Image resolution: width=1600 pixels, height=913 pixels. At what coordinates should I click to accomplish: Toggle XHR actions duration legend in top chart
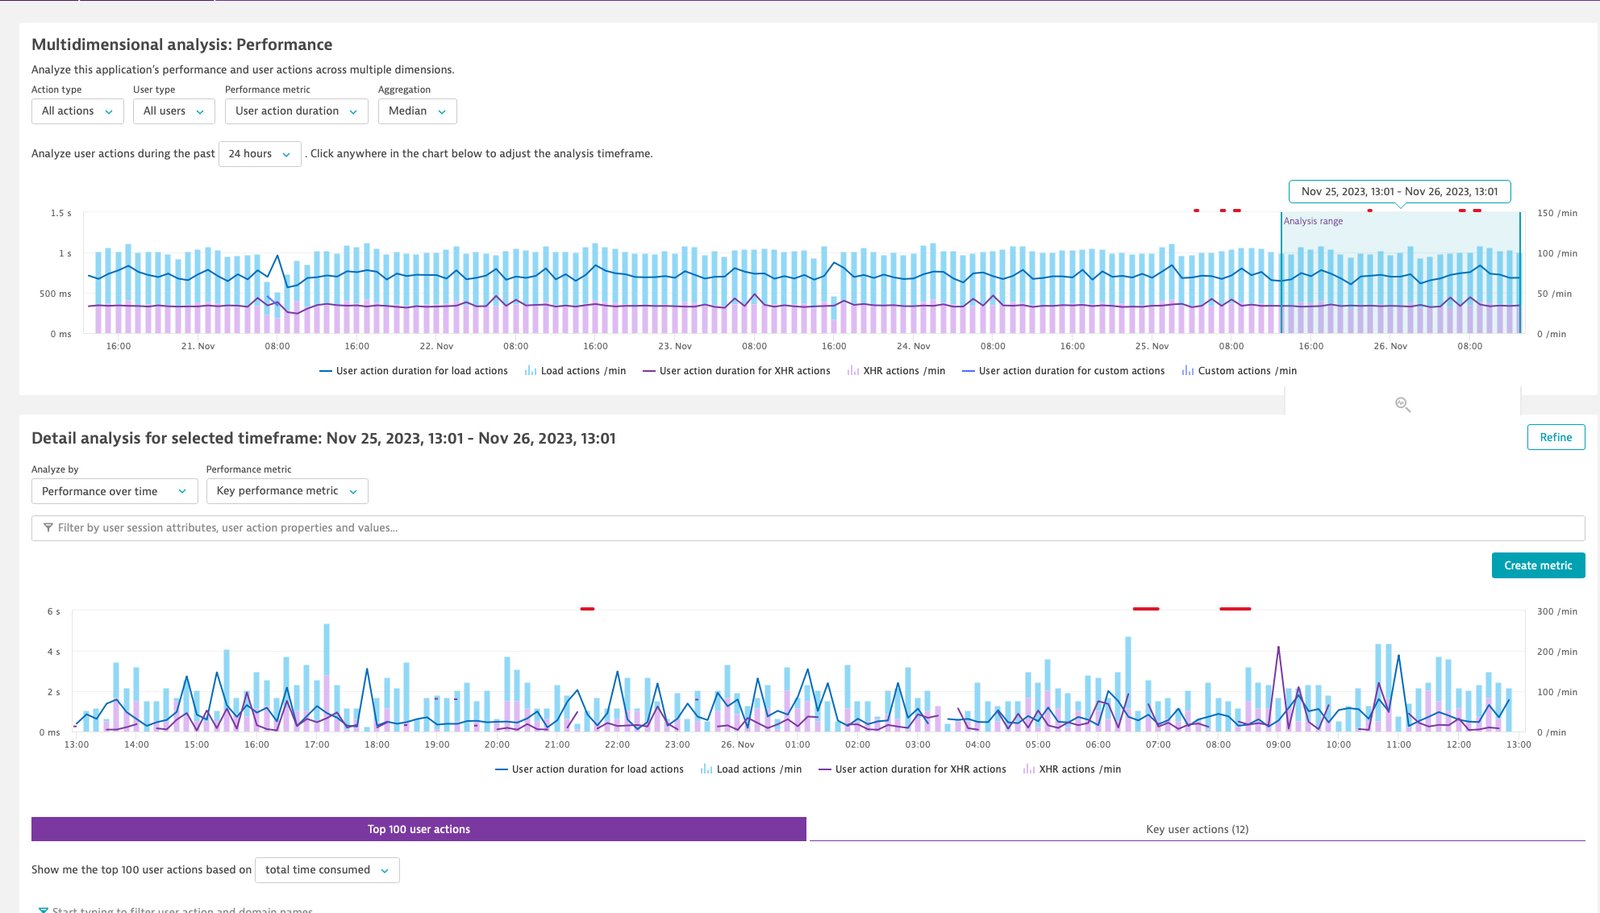tap(736, 371)
